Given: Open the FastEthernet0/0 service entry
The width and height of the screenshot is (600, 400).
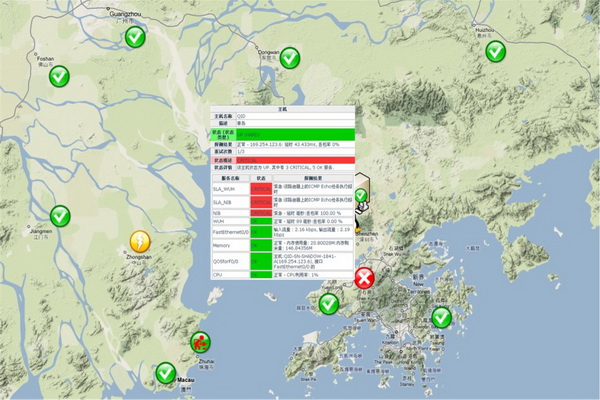Looking at the screenshot, I should click(229, 231).
